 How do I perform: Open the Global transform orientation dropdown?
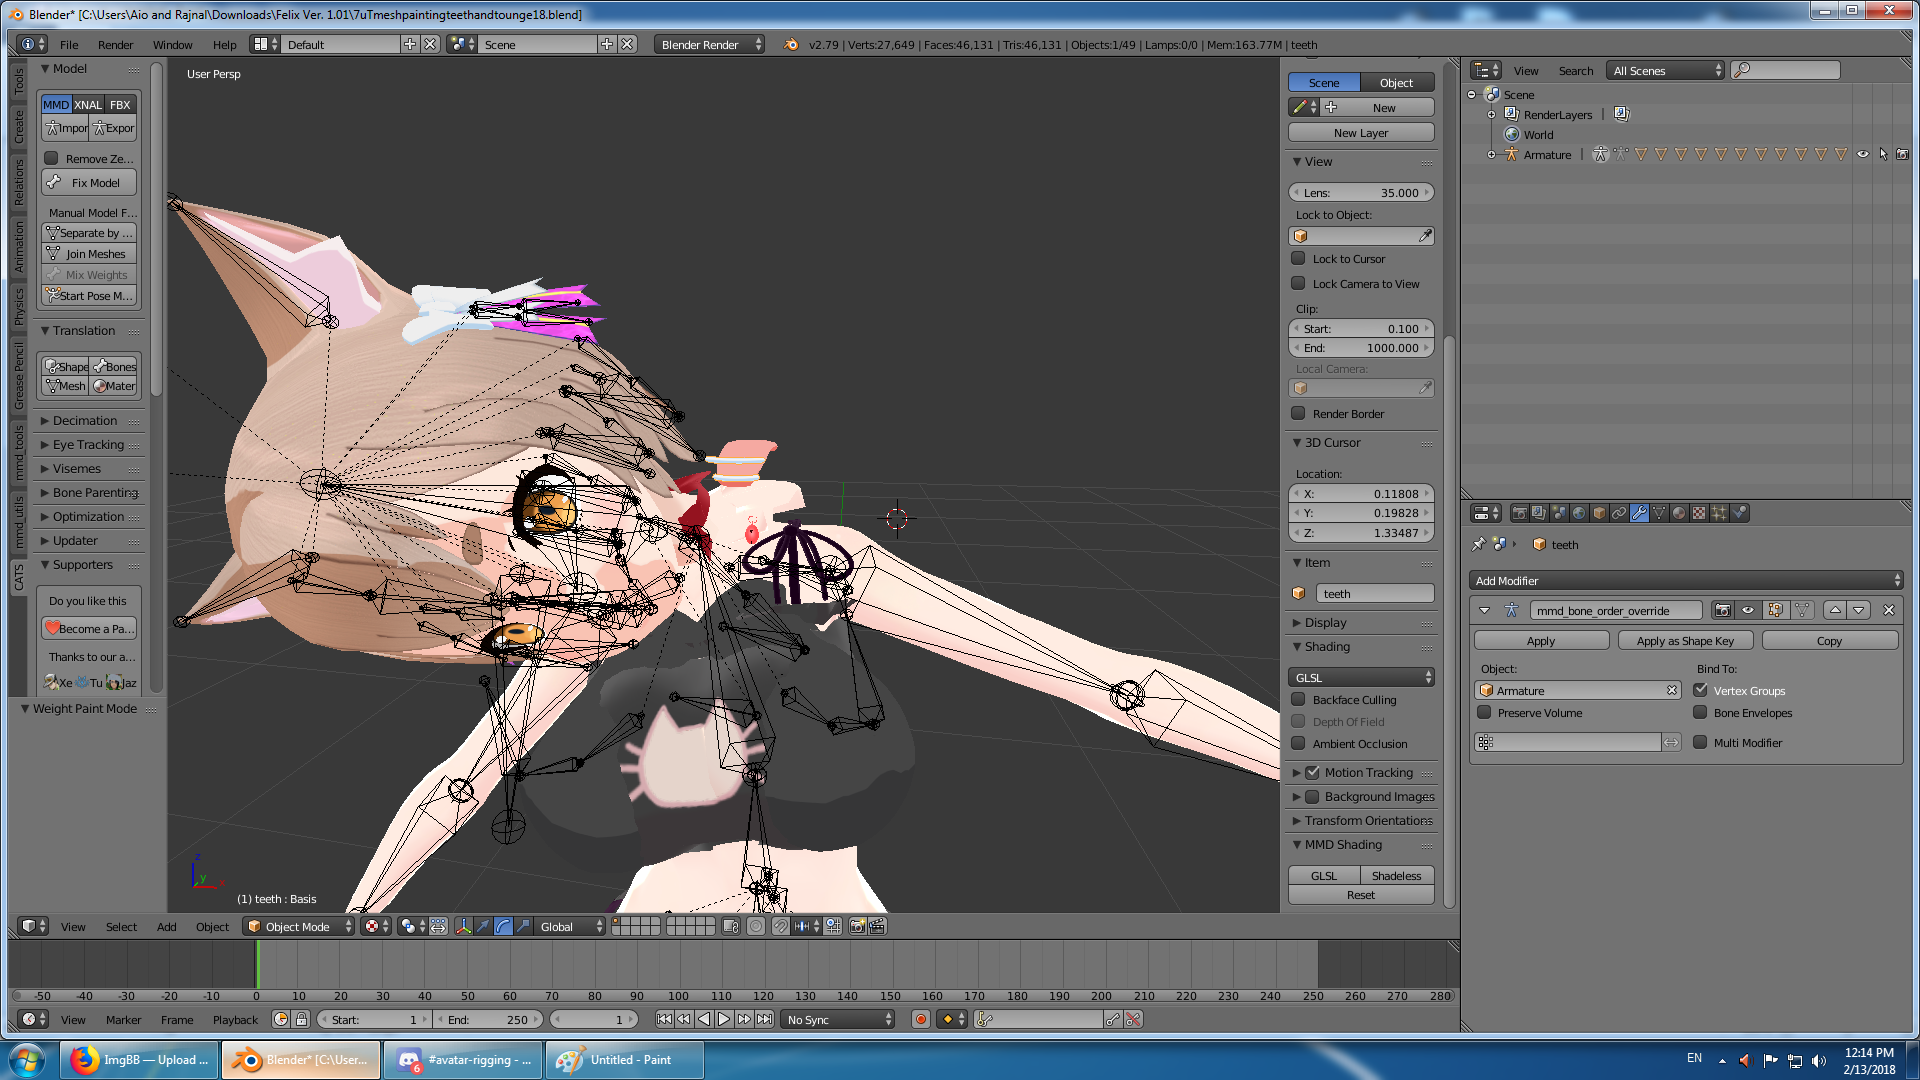[x=571, y=926]
